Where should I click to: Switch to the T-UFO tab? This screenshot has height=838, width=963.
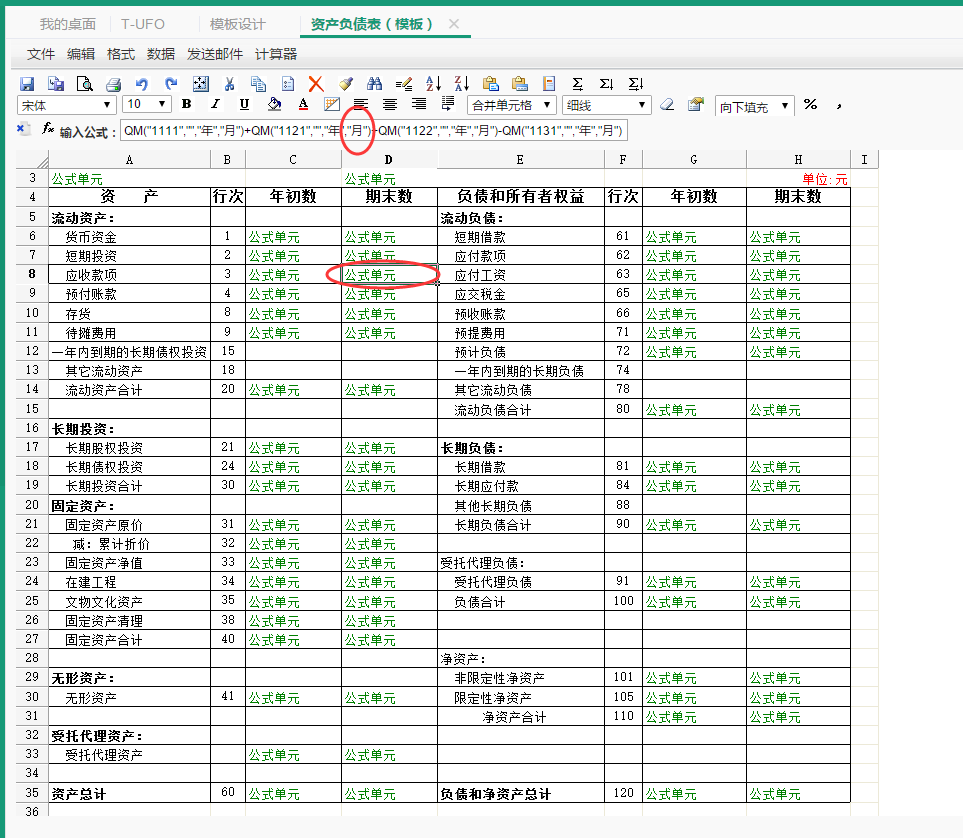142,24
